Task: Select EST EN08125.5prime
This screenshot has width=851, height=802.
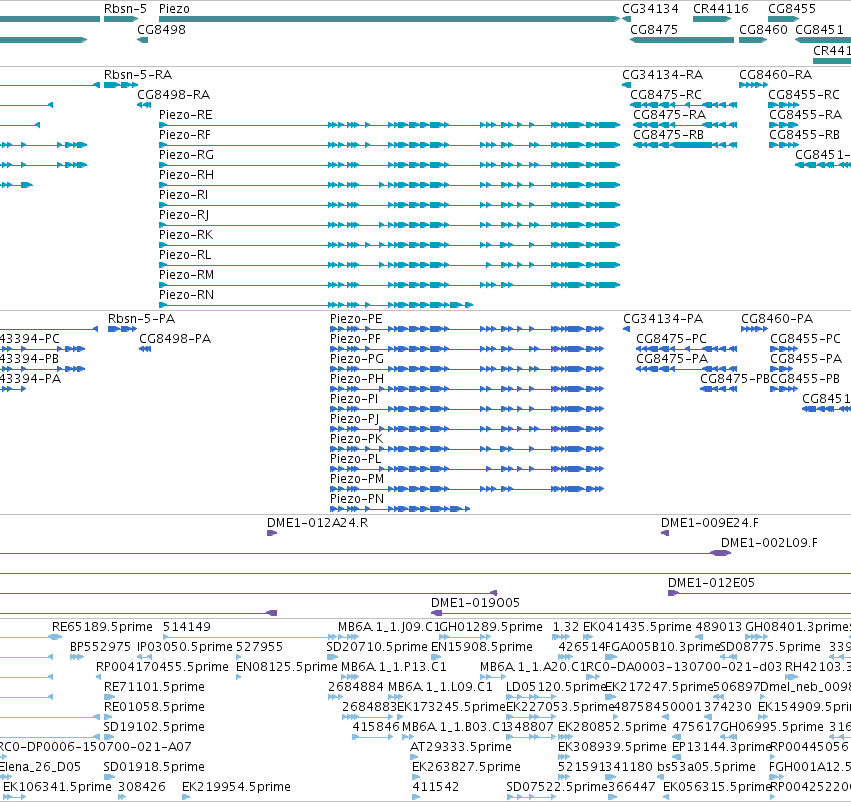Action: (239, 677)
